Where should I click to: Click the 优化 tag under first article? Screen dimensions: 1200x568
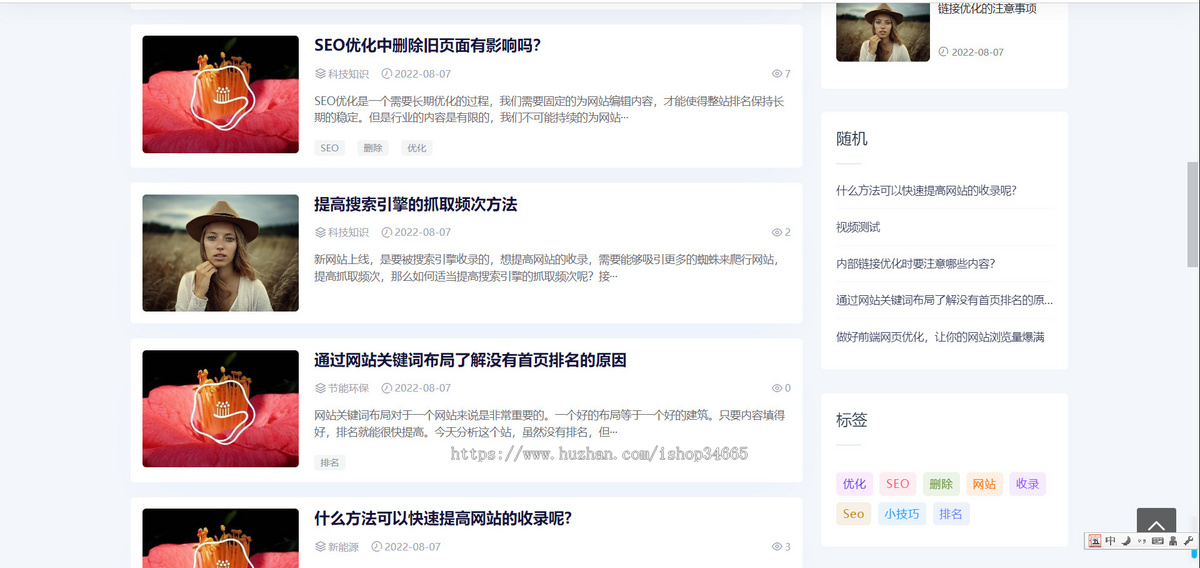pyautogui.click(x=416, y=148)
